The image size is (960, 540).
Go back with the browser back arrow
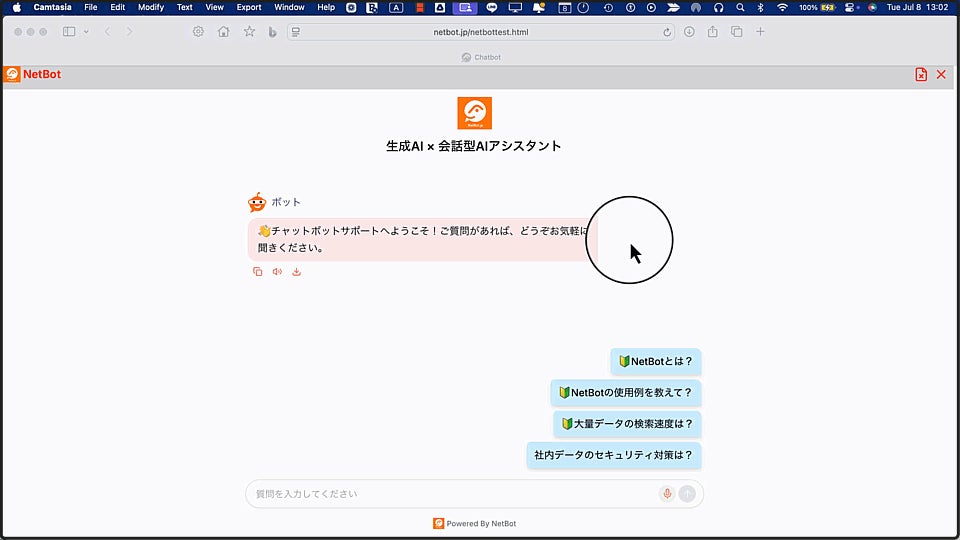pyautogui.click(x=108, y=32)
